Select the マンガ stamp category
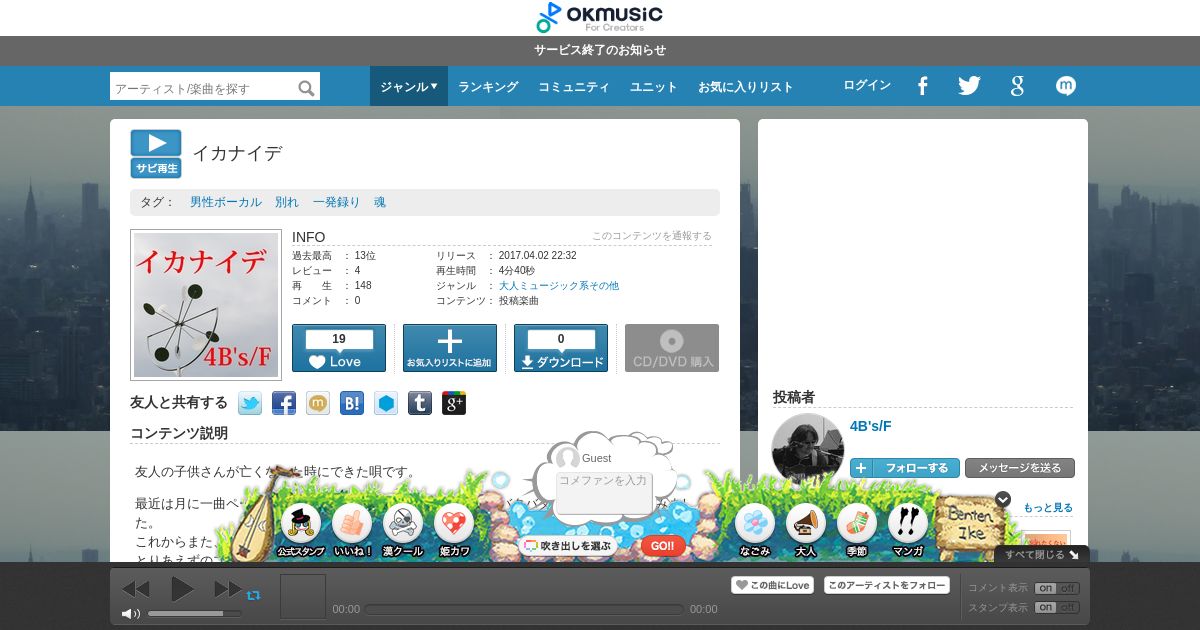The height and width of the screenshot is (630, 1200). 908,529
